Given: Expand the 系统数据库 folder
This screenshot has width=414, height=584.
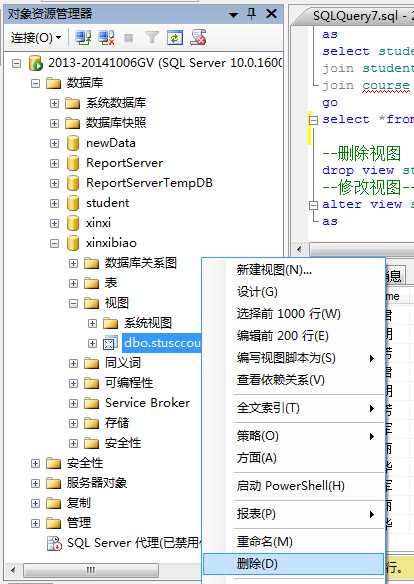Looking at the screenshot, I should (x=54, y=103).
